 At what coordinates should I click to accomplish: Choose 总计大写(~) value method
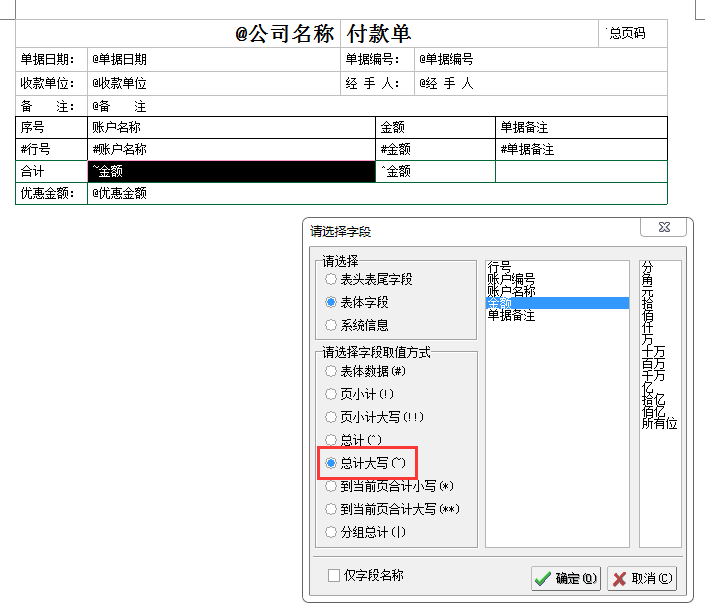click(366, 463)
